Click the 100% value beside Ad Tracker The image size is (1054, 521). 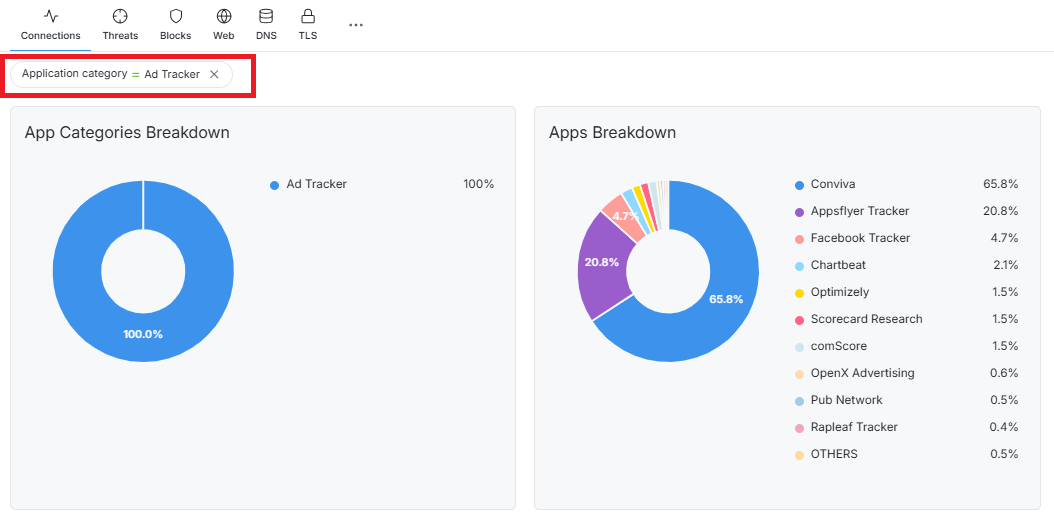point(479,184)
